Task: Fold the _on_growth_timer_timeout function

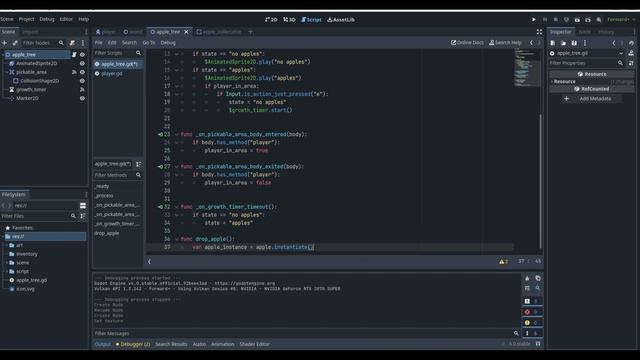Action: click(x=176, y=207)
